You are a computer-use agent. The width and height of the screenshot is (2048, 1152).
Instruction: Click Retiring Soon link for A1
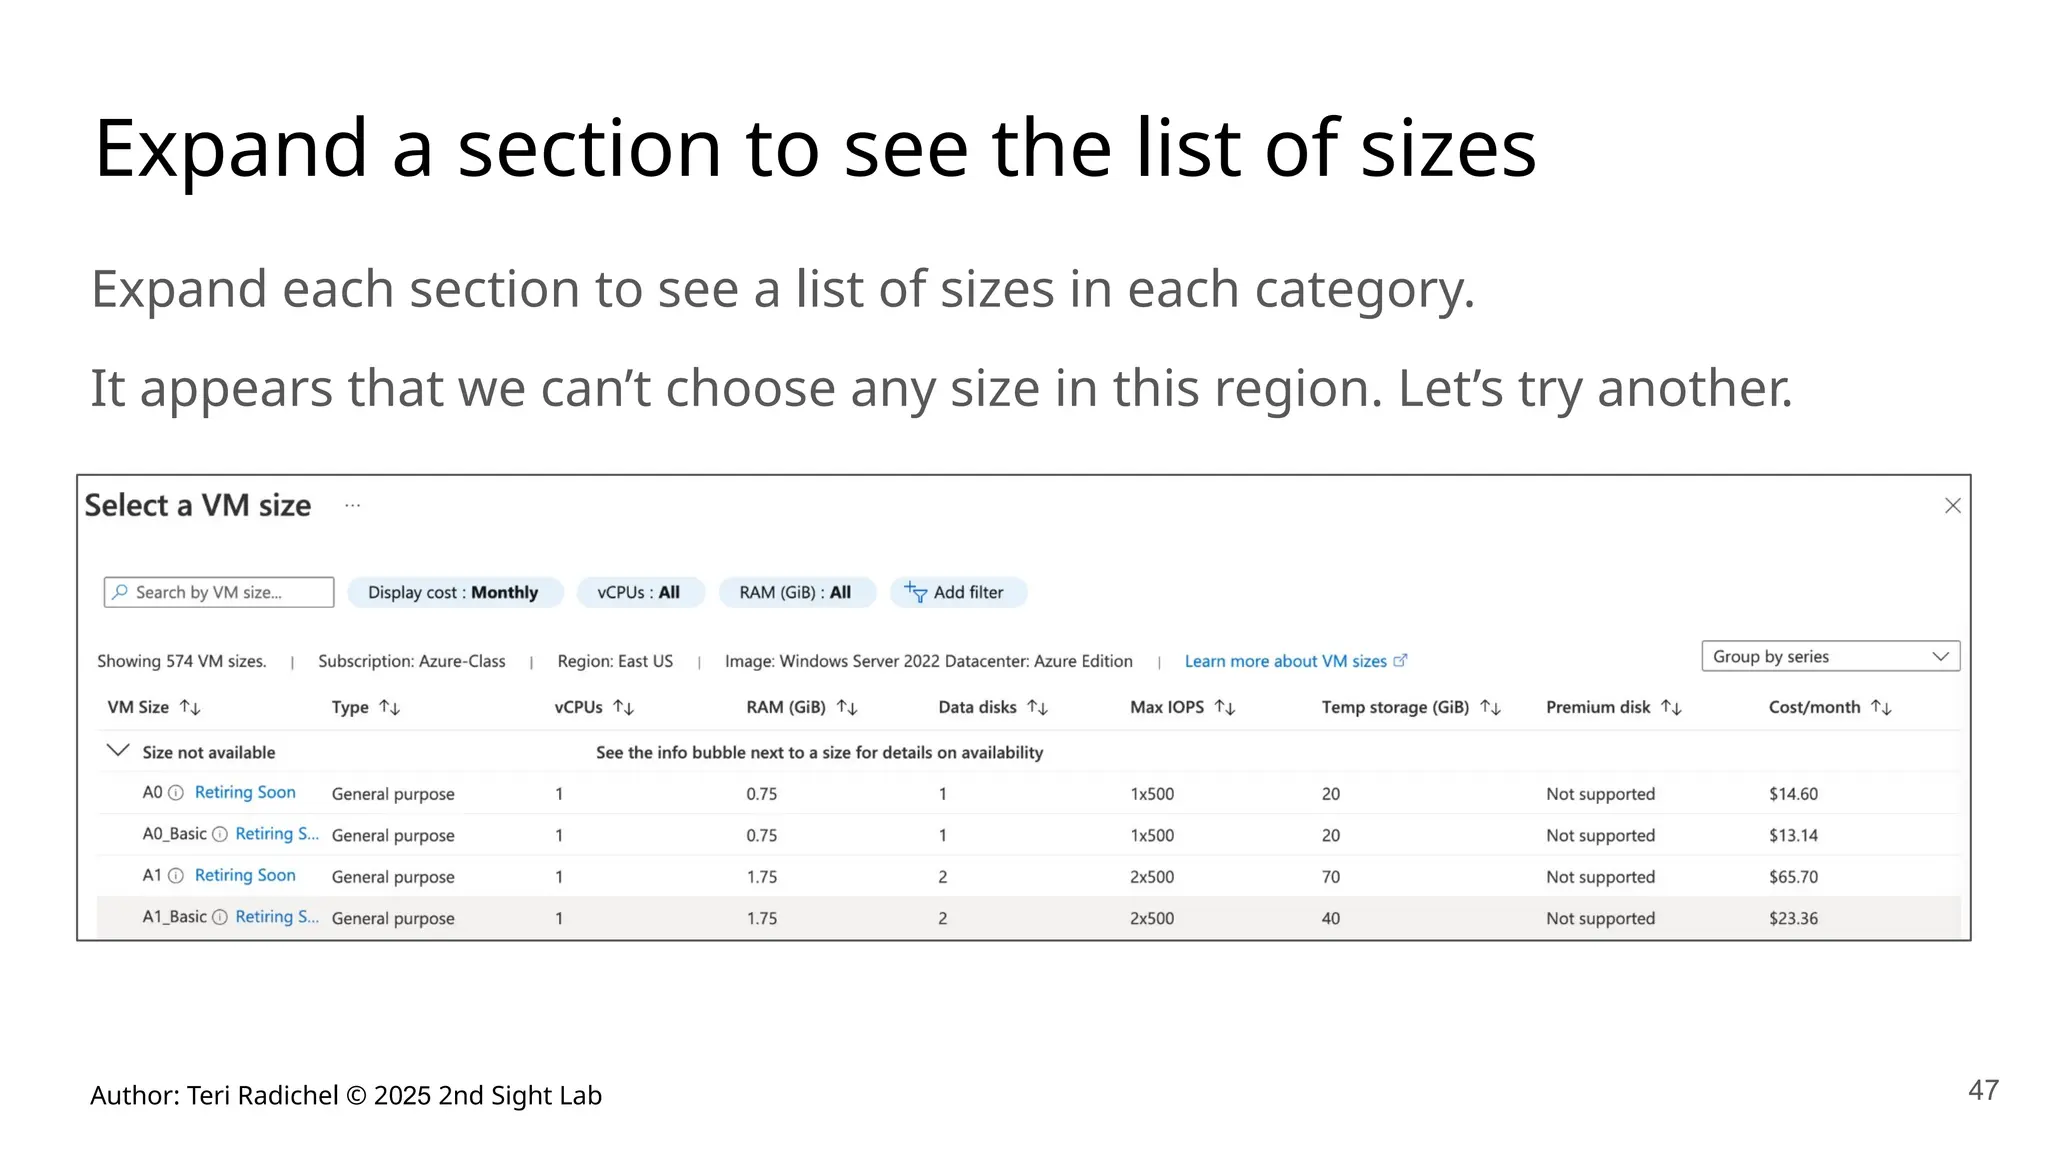click(245, 875)
